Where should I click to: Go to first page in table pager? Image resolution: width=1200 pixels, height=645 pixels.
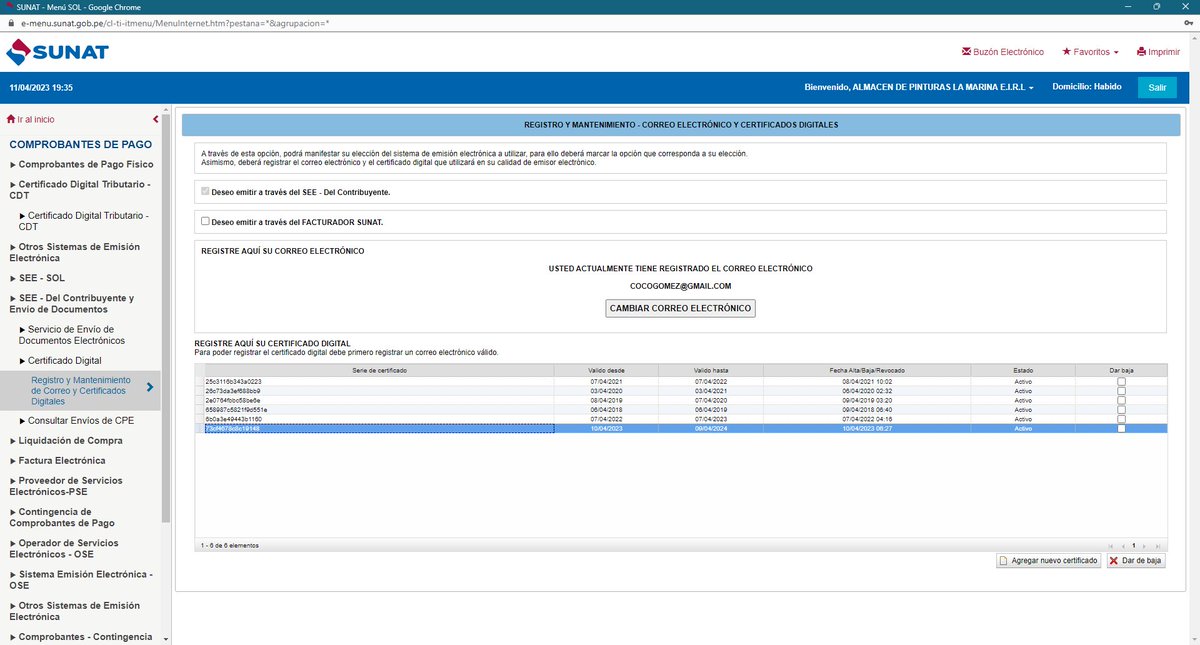1111,545
